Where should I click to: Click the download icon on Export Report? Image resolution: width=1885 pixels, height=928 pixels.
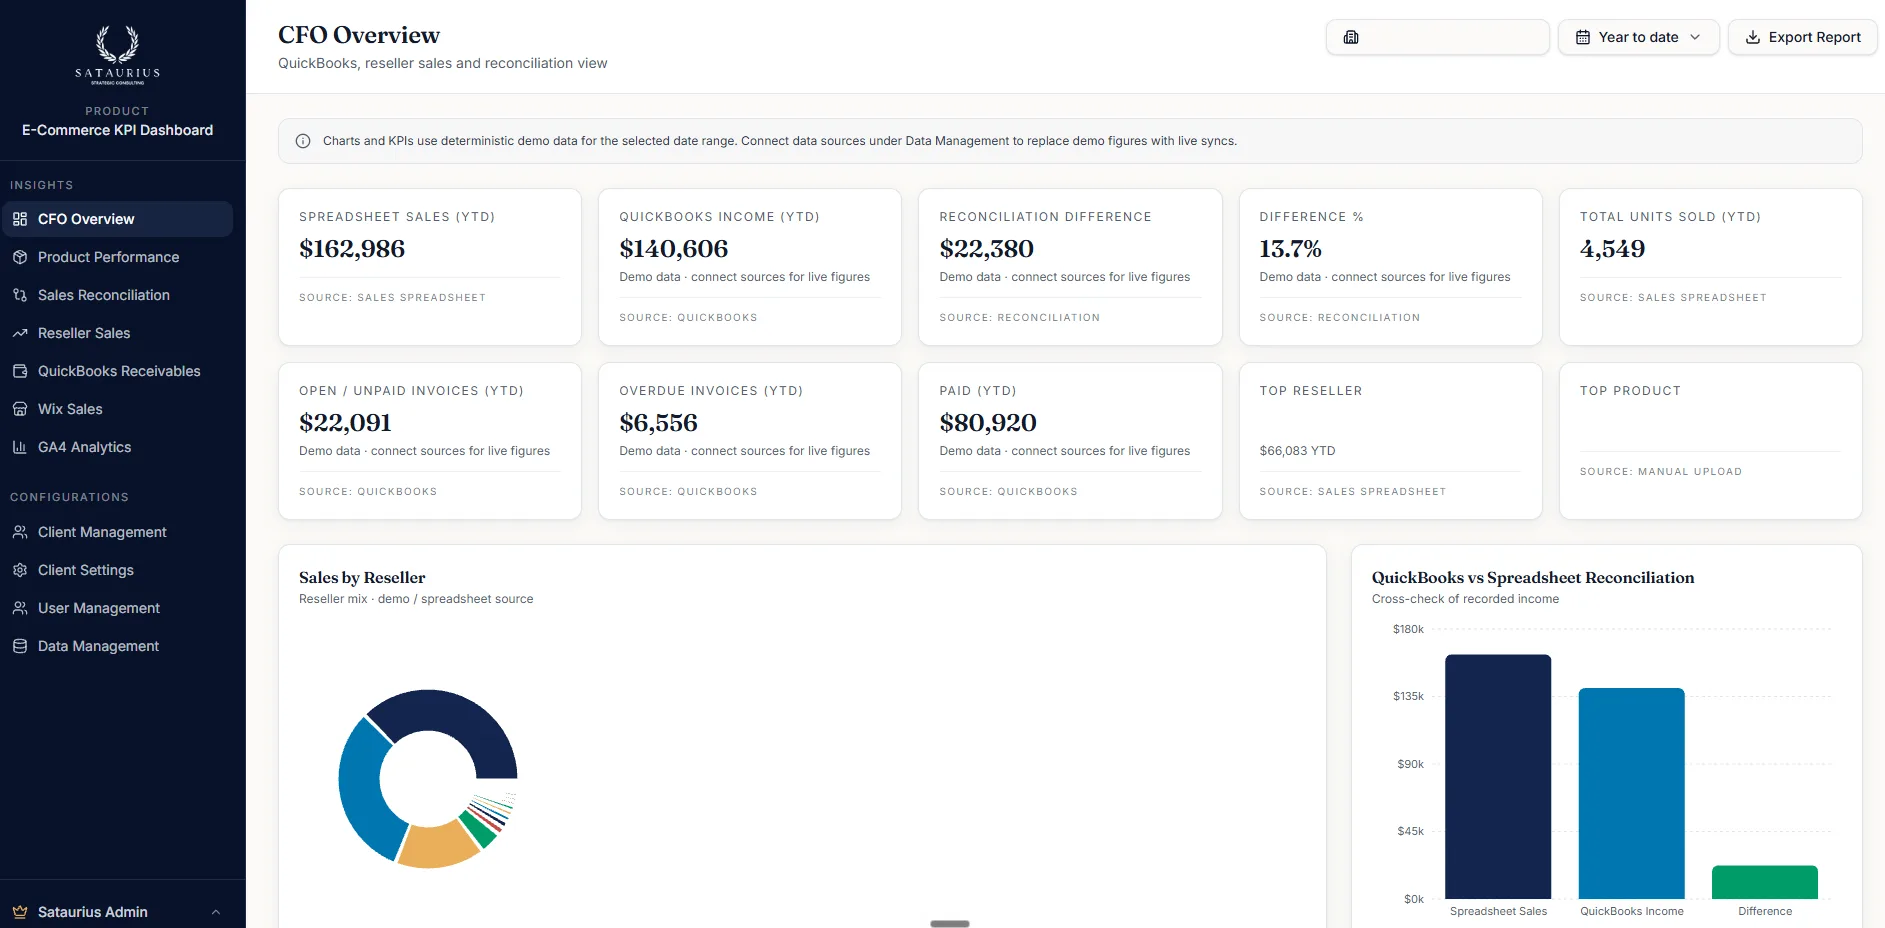(1753, 37)
